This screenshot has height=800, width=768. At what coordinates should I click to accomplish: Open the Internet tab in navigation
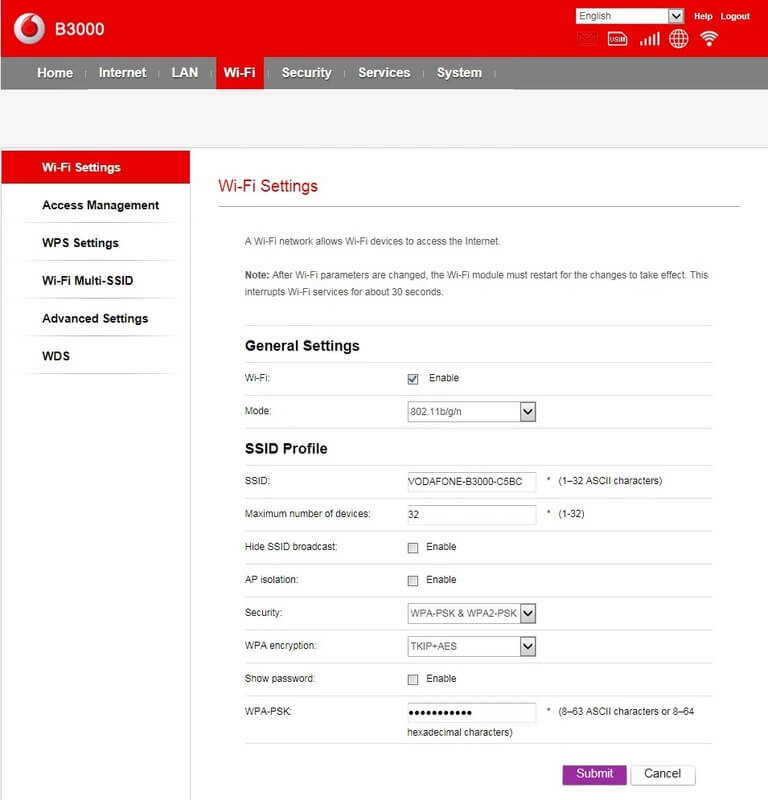pyautogui.click(x=122, y=73)
